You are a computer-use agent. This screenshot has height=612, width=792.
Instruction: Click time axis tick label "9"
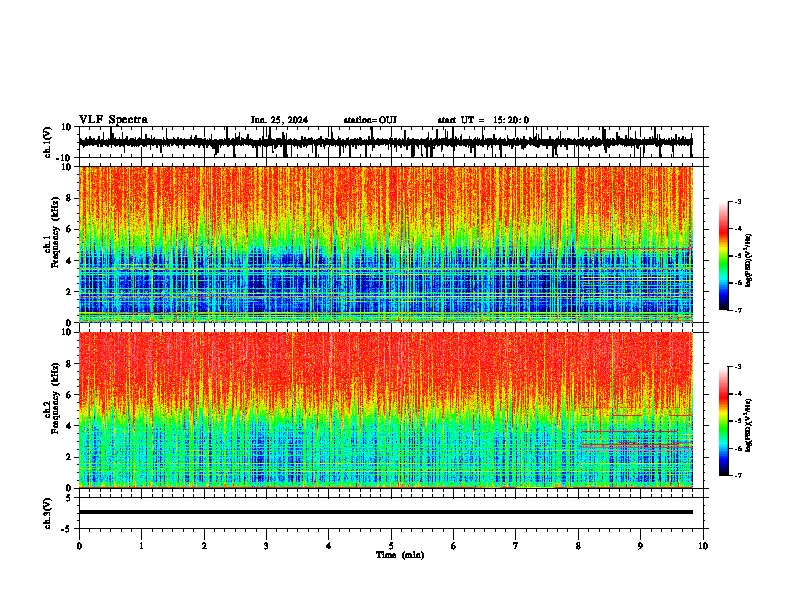640,546
